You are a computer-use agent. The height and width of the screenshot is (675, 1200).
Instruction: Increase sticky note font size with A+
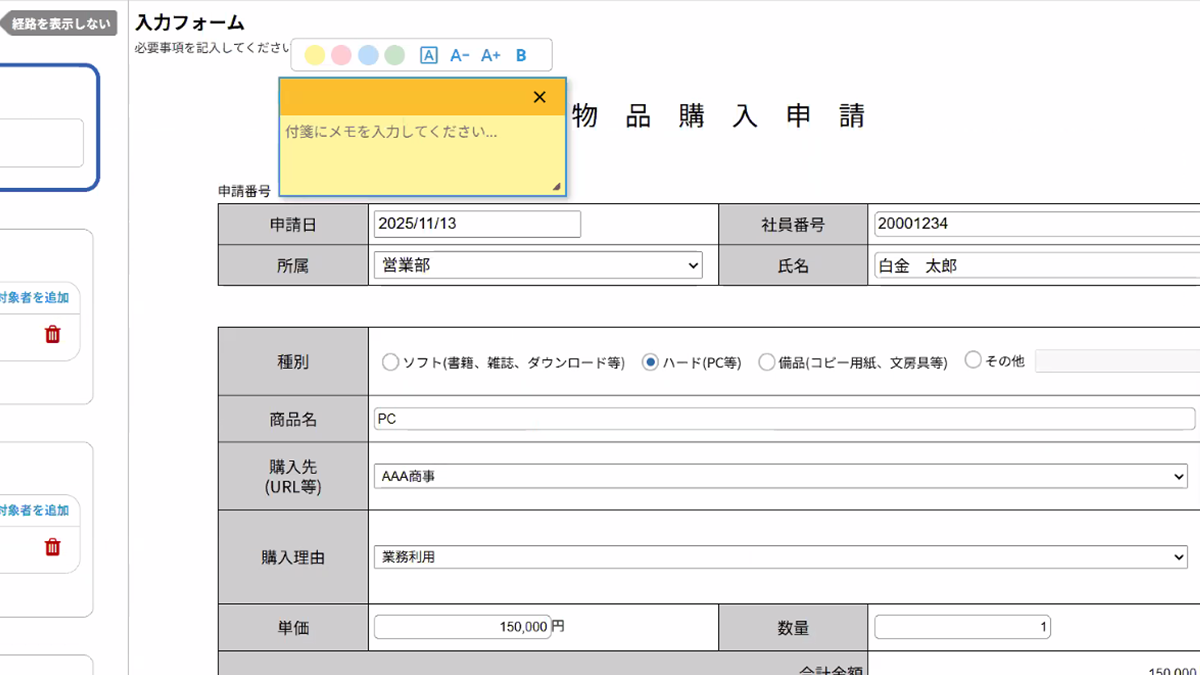[490, 55]
